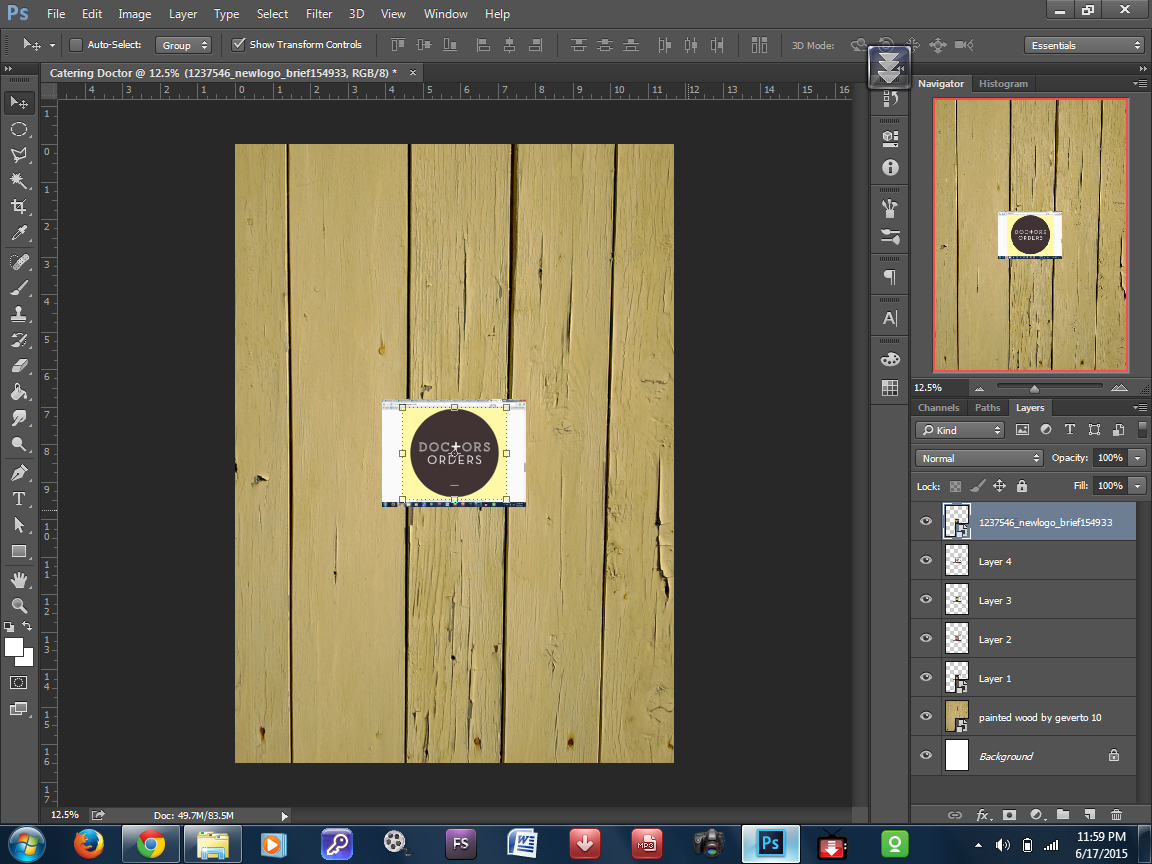Delete layer using trash icon
The height and width of the screenshot is (864, 1152).
[1116, 815]
